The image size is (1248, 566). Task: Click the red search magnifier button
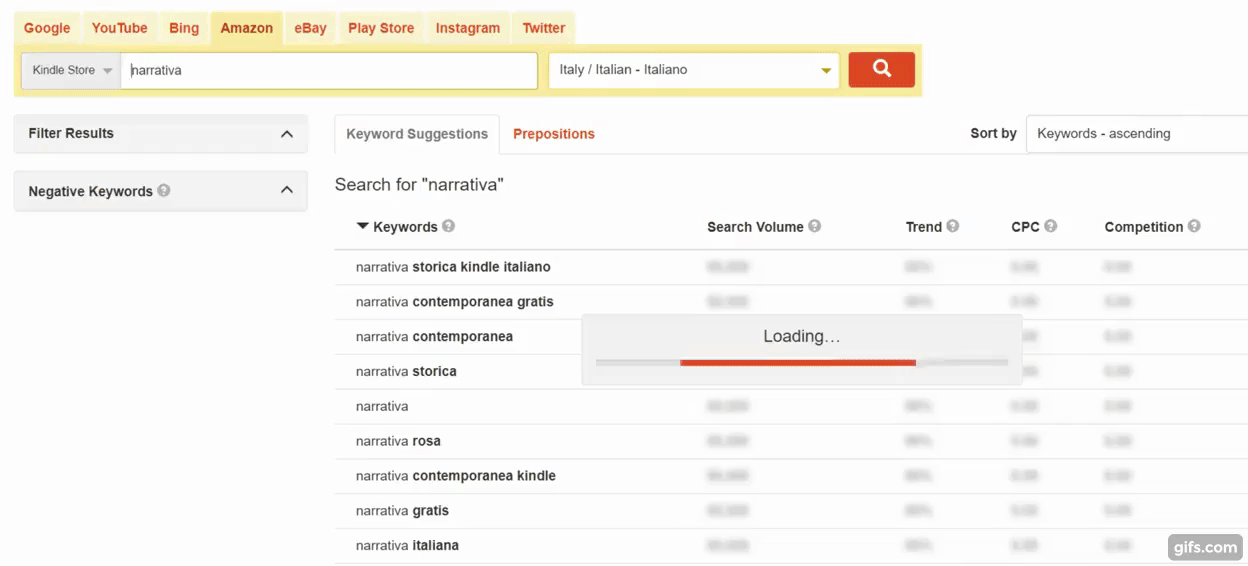pos(881,70)
